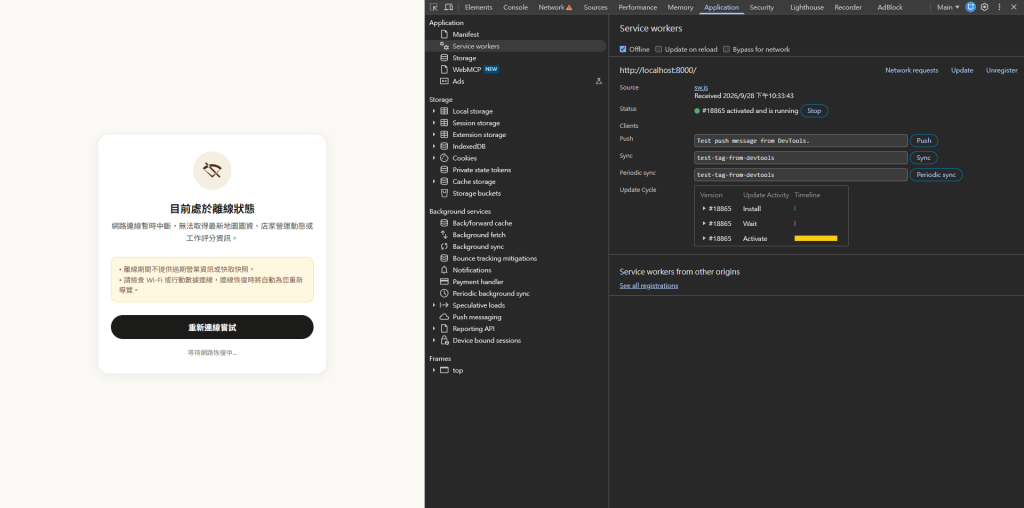The image size is (1024, 508).
Task: Click the Sync button next to the Sync field
Action: click(x=923, y=158)
